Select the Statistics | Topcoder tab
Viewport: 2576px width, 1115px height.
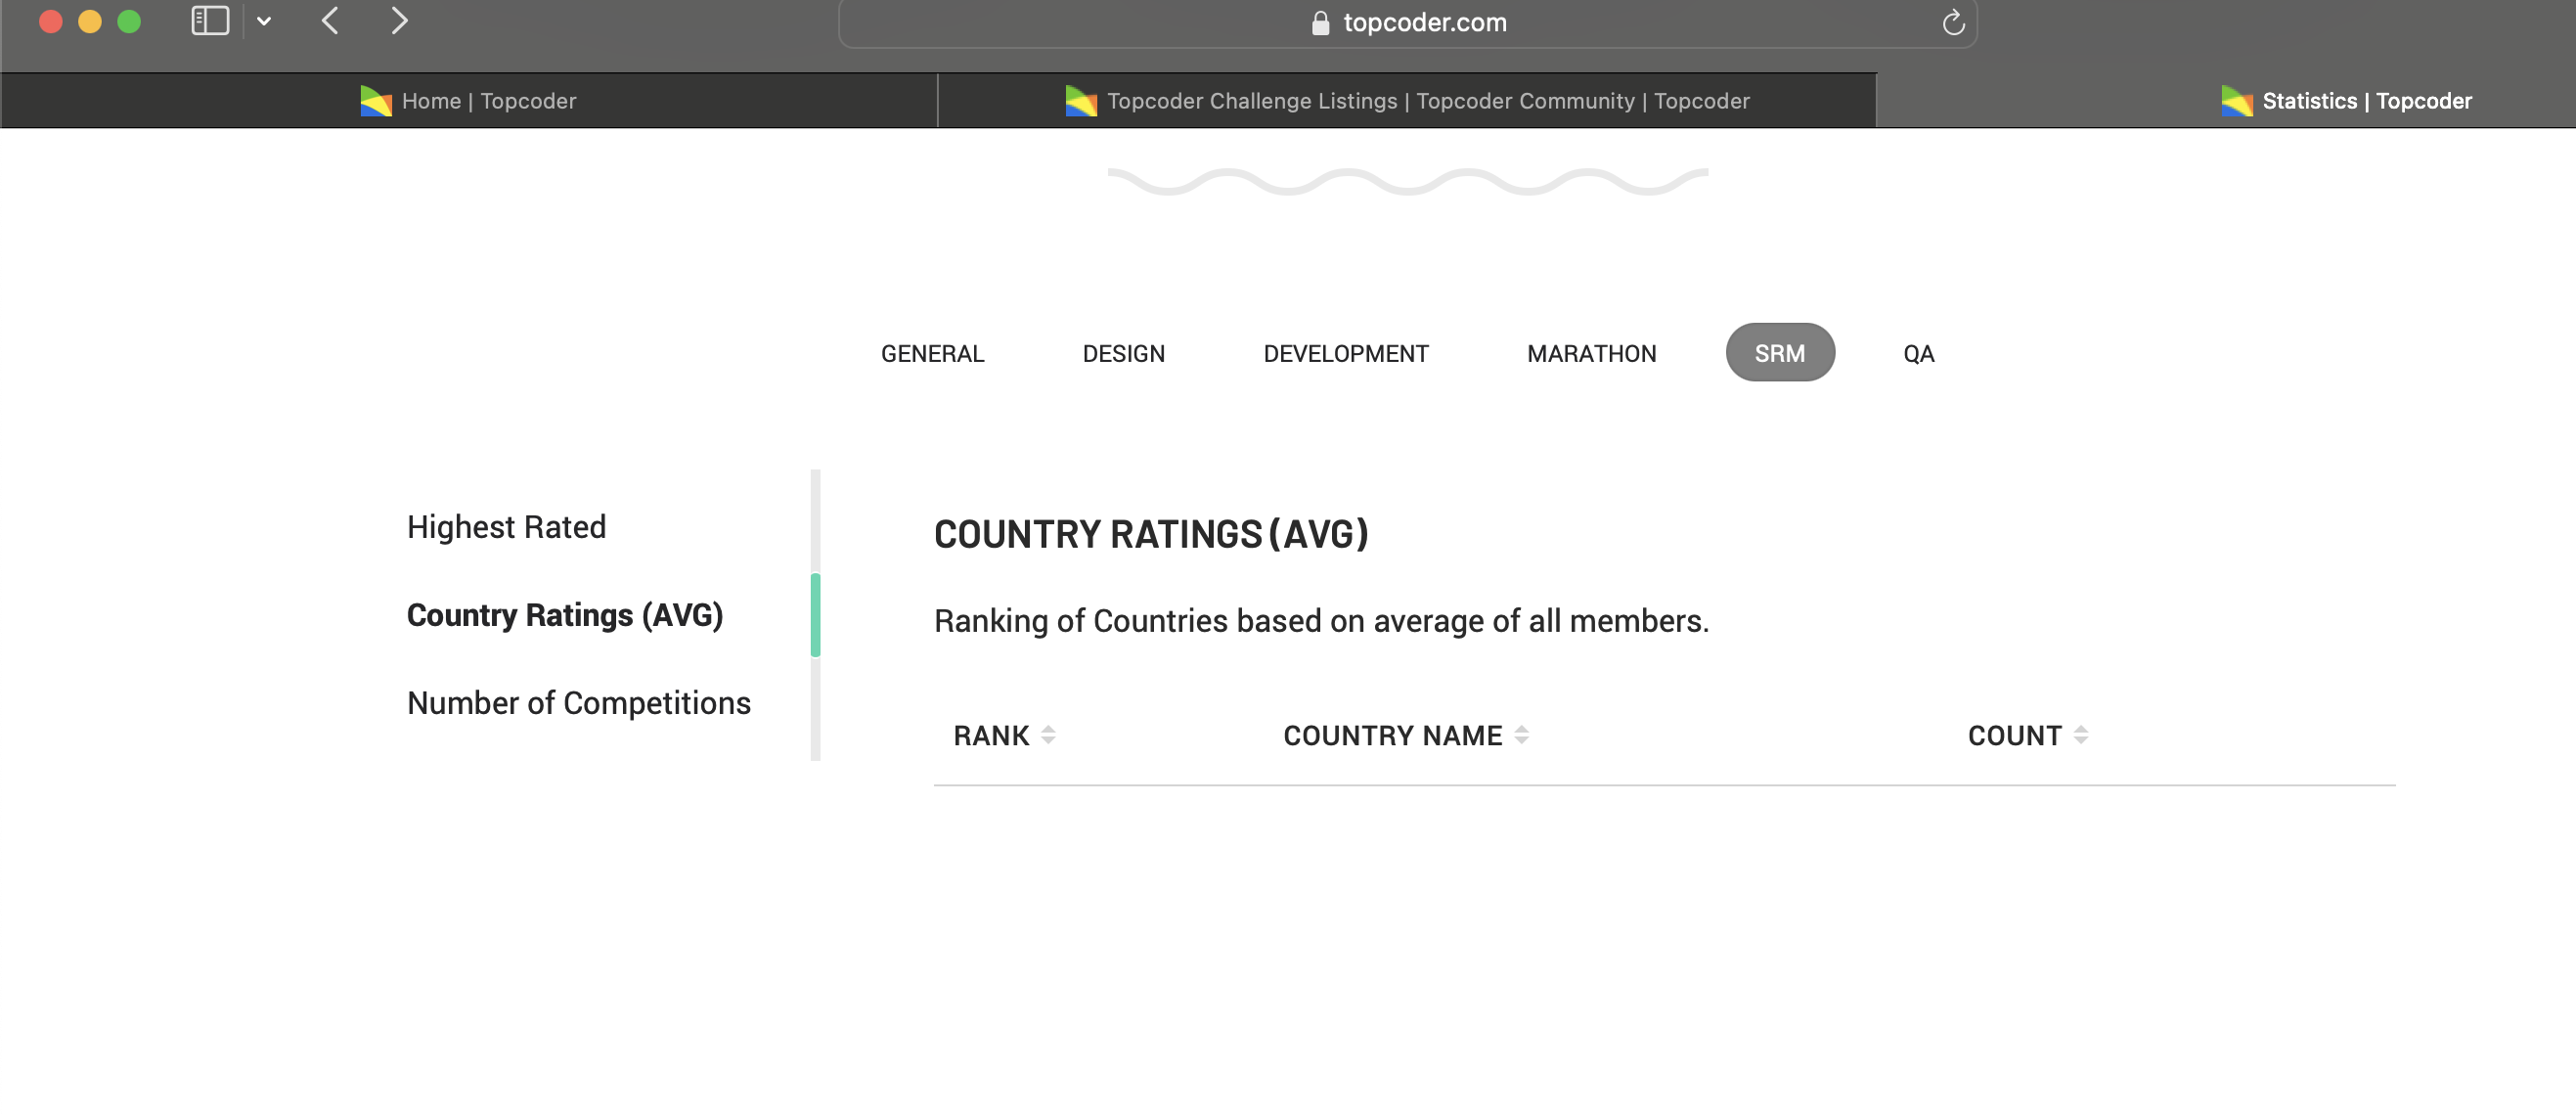[2345, 101]
